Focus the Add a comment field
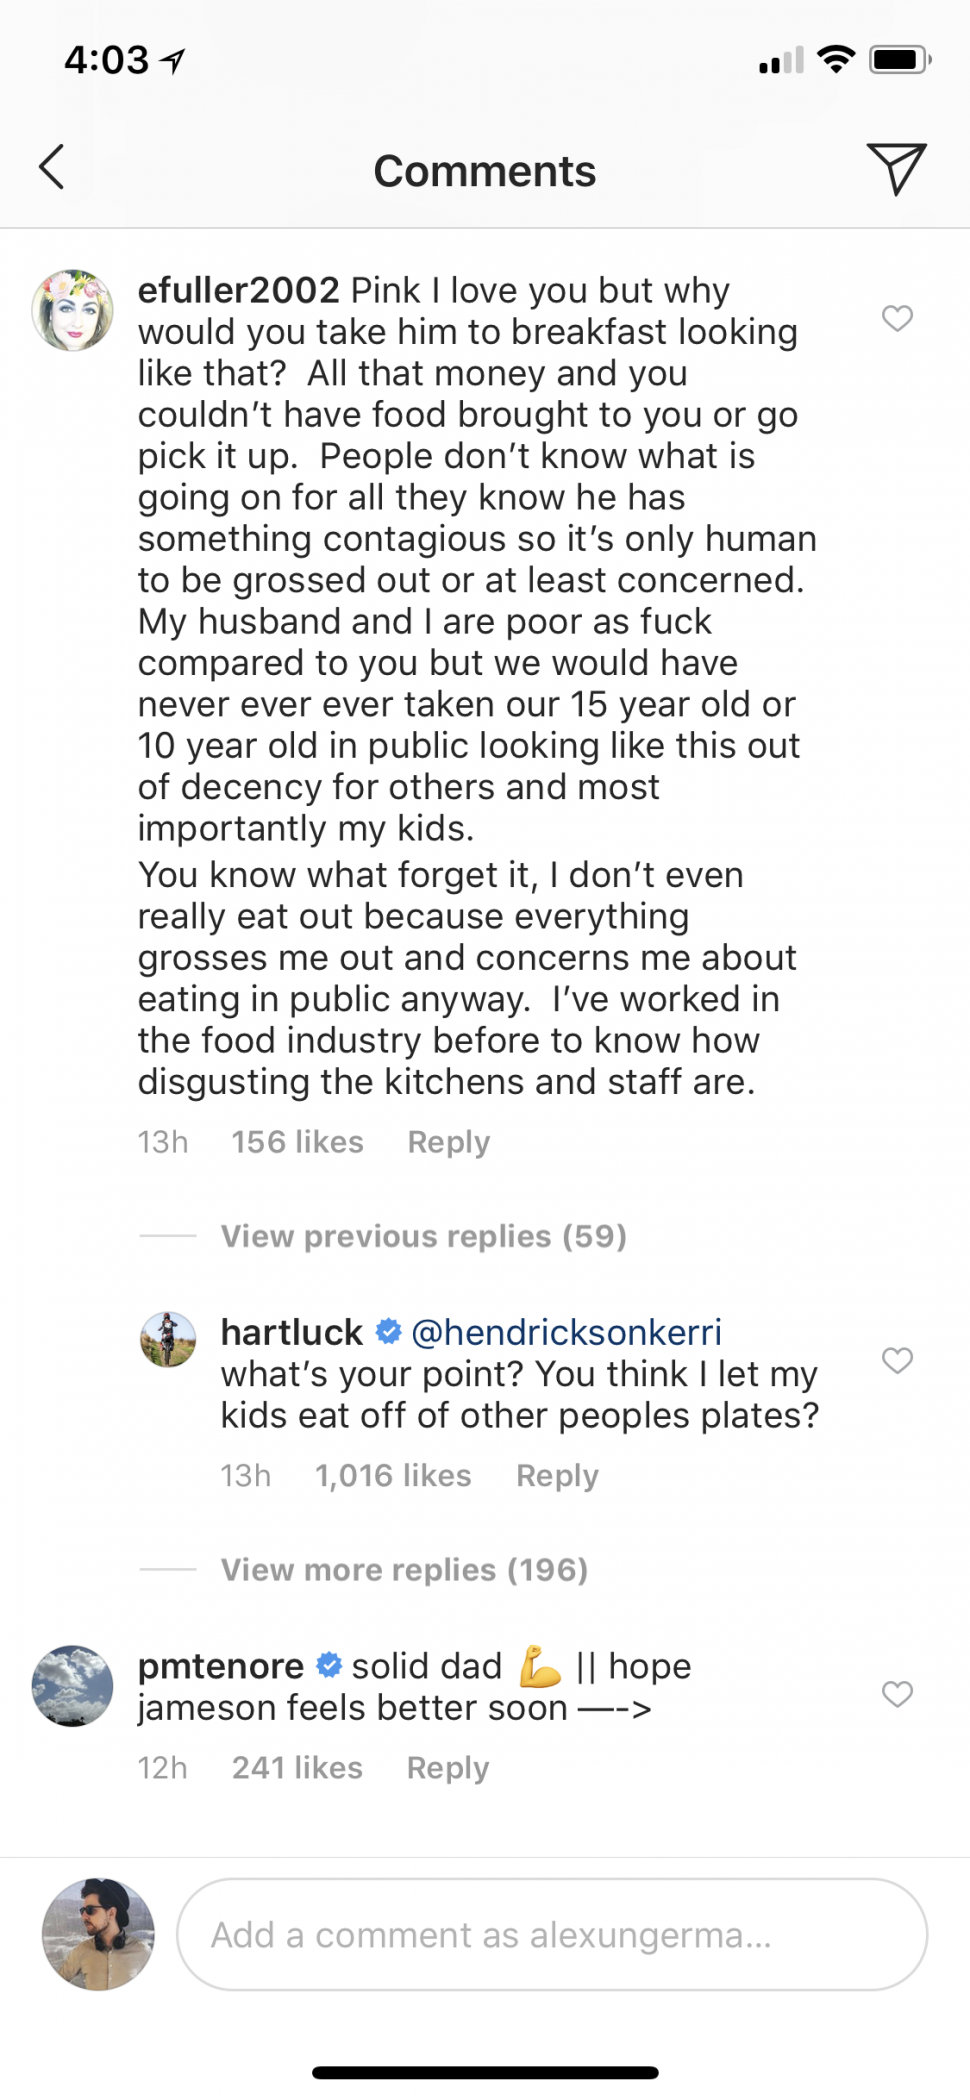 click(551, 1935)
